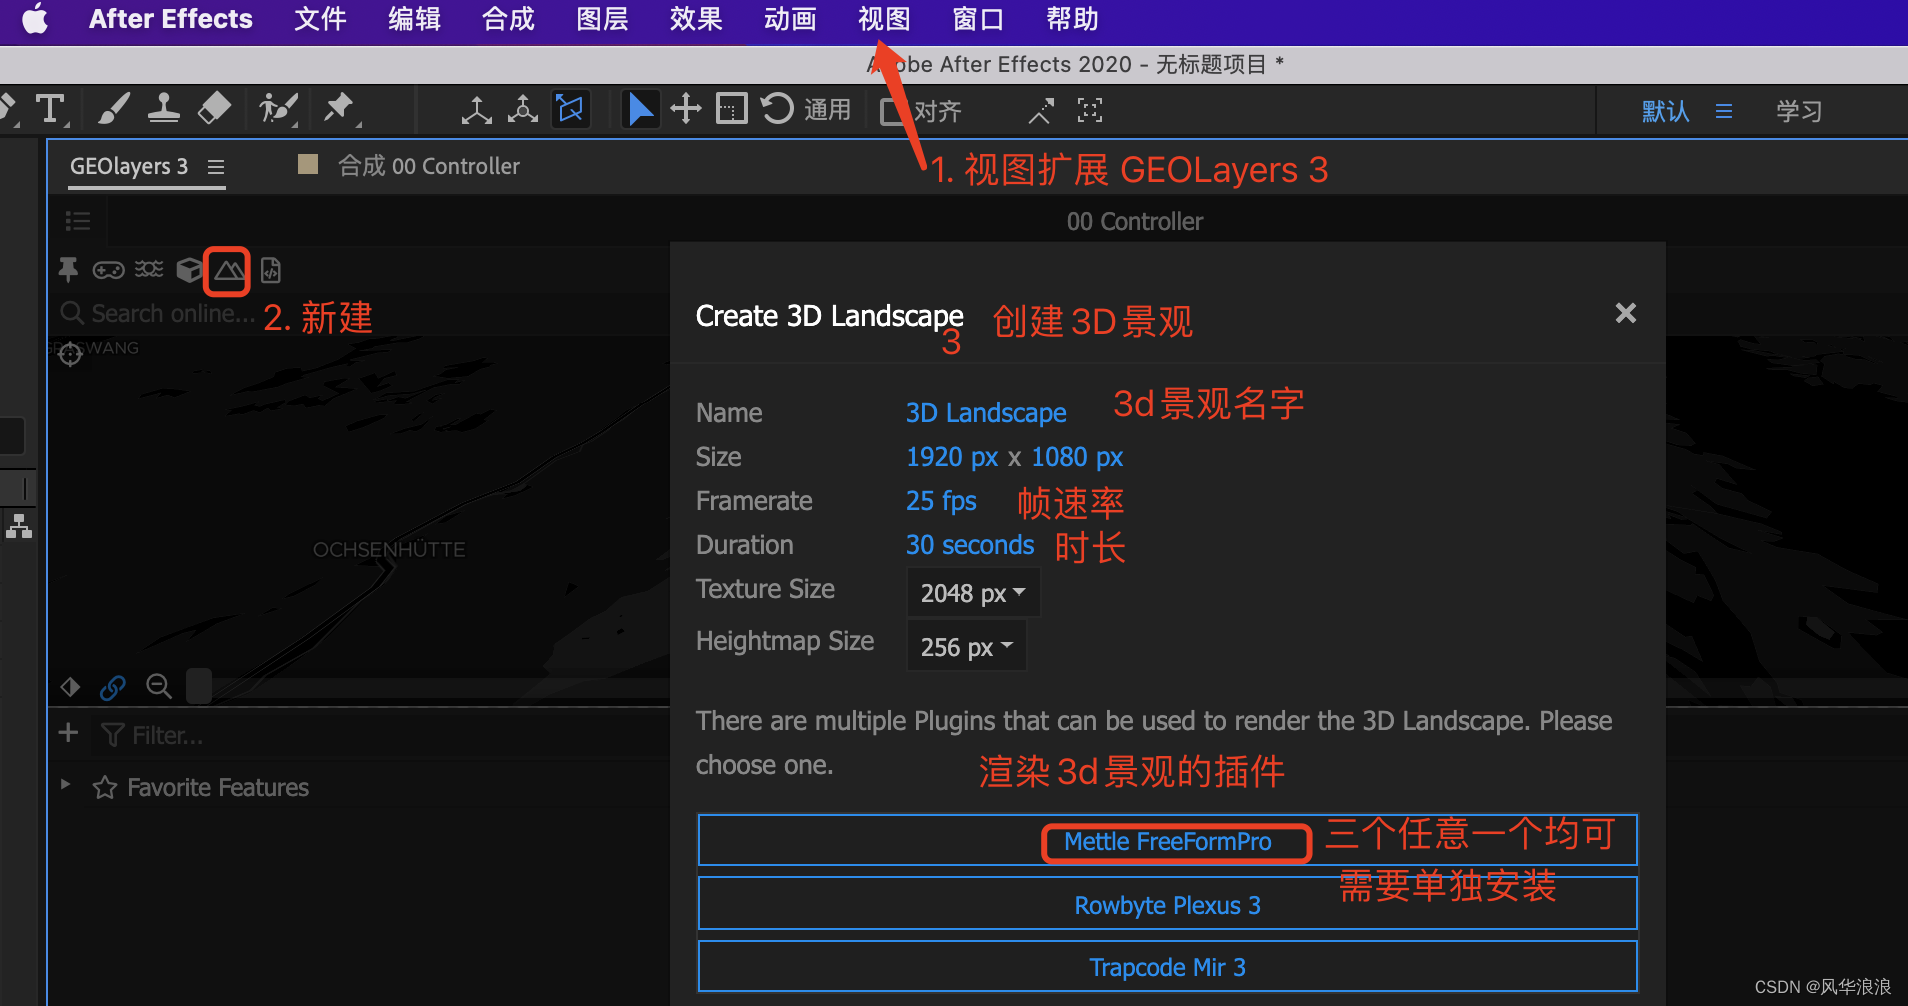Click the keyframe diamond icon below map
This screenshot has height=1006, width=1908.
pos(70,687)
